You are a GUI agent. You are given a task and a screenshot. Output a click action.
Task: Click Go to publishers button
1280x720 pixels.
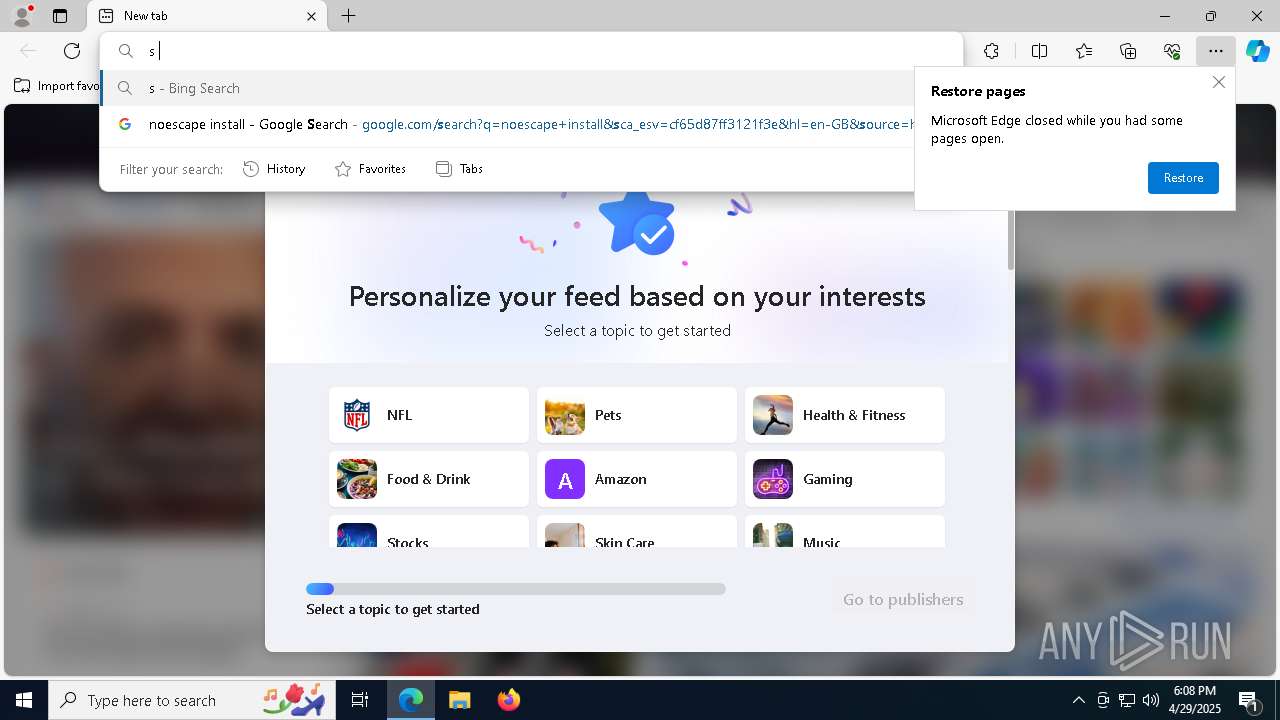[x=903, y=599]
